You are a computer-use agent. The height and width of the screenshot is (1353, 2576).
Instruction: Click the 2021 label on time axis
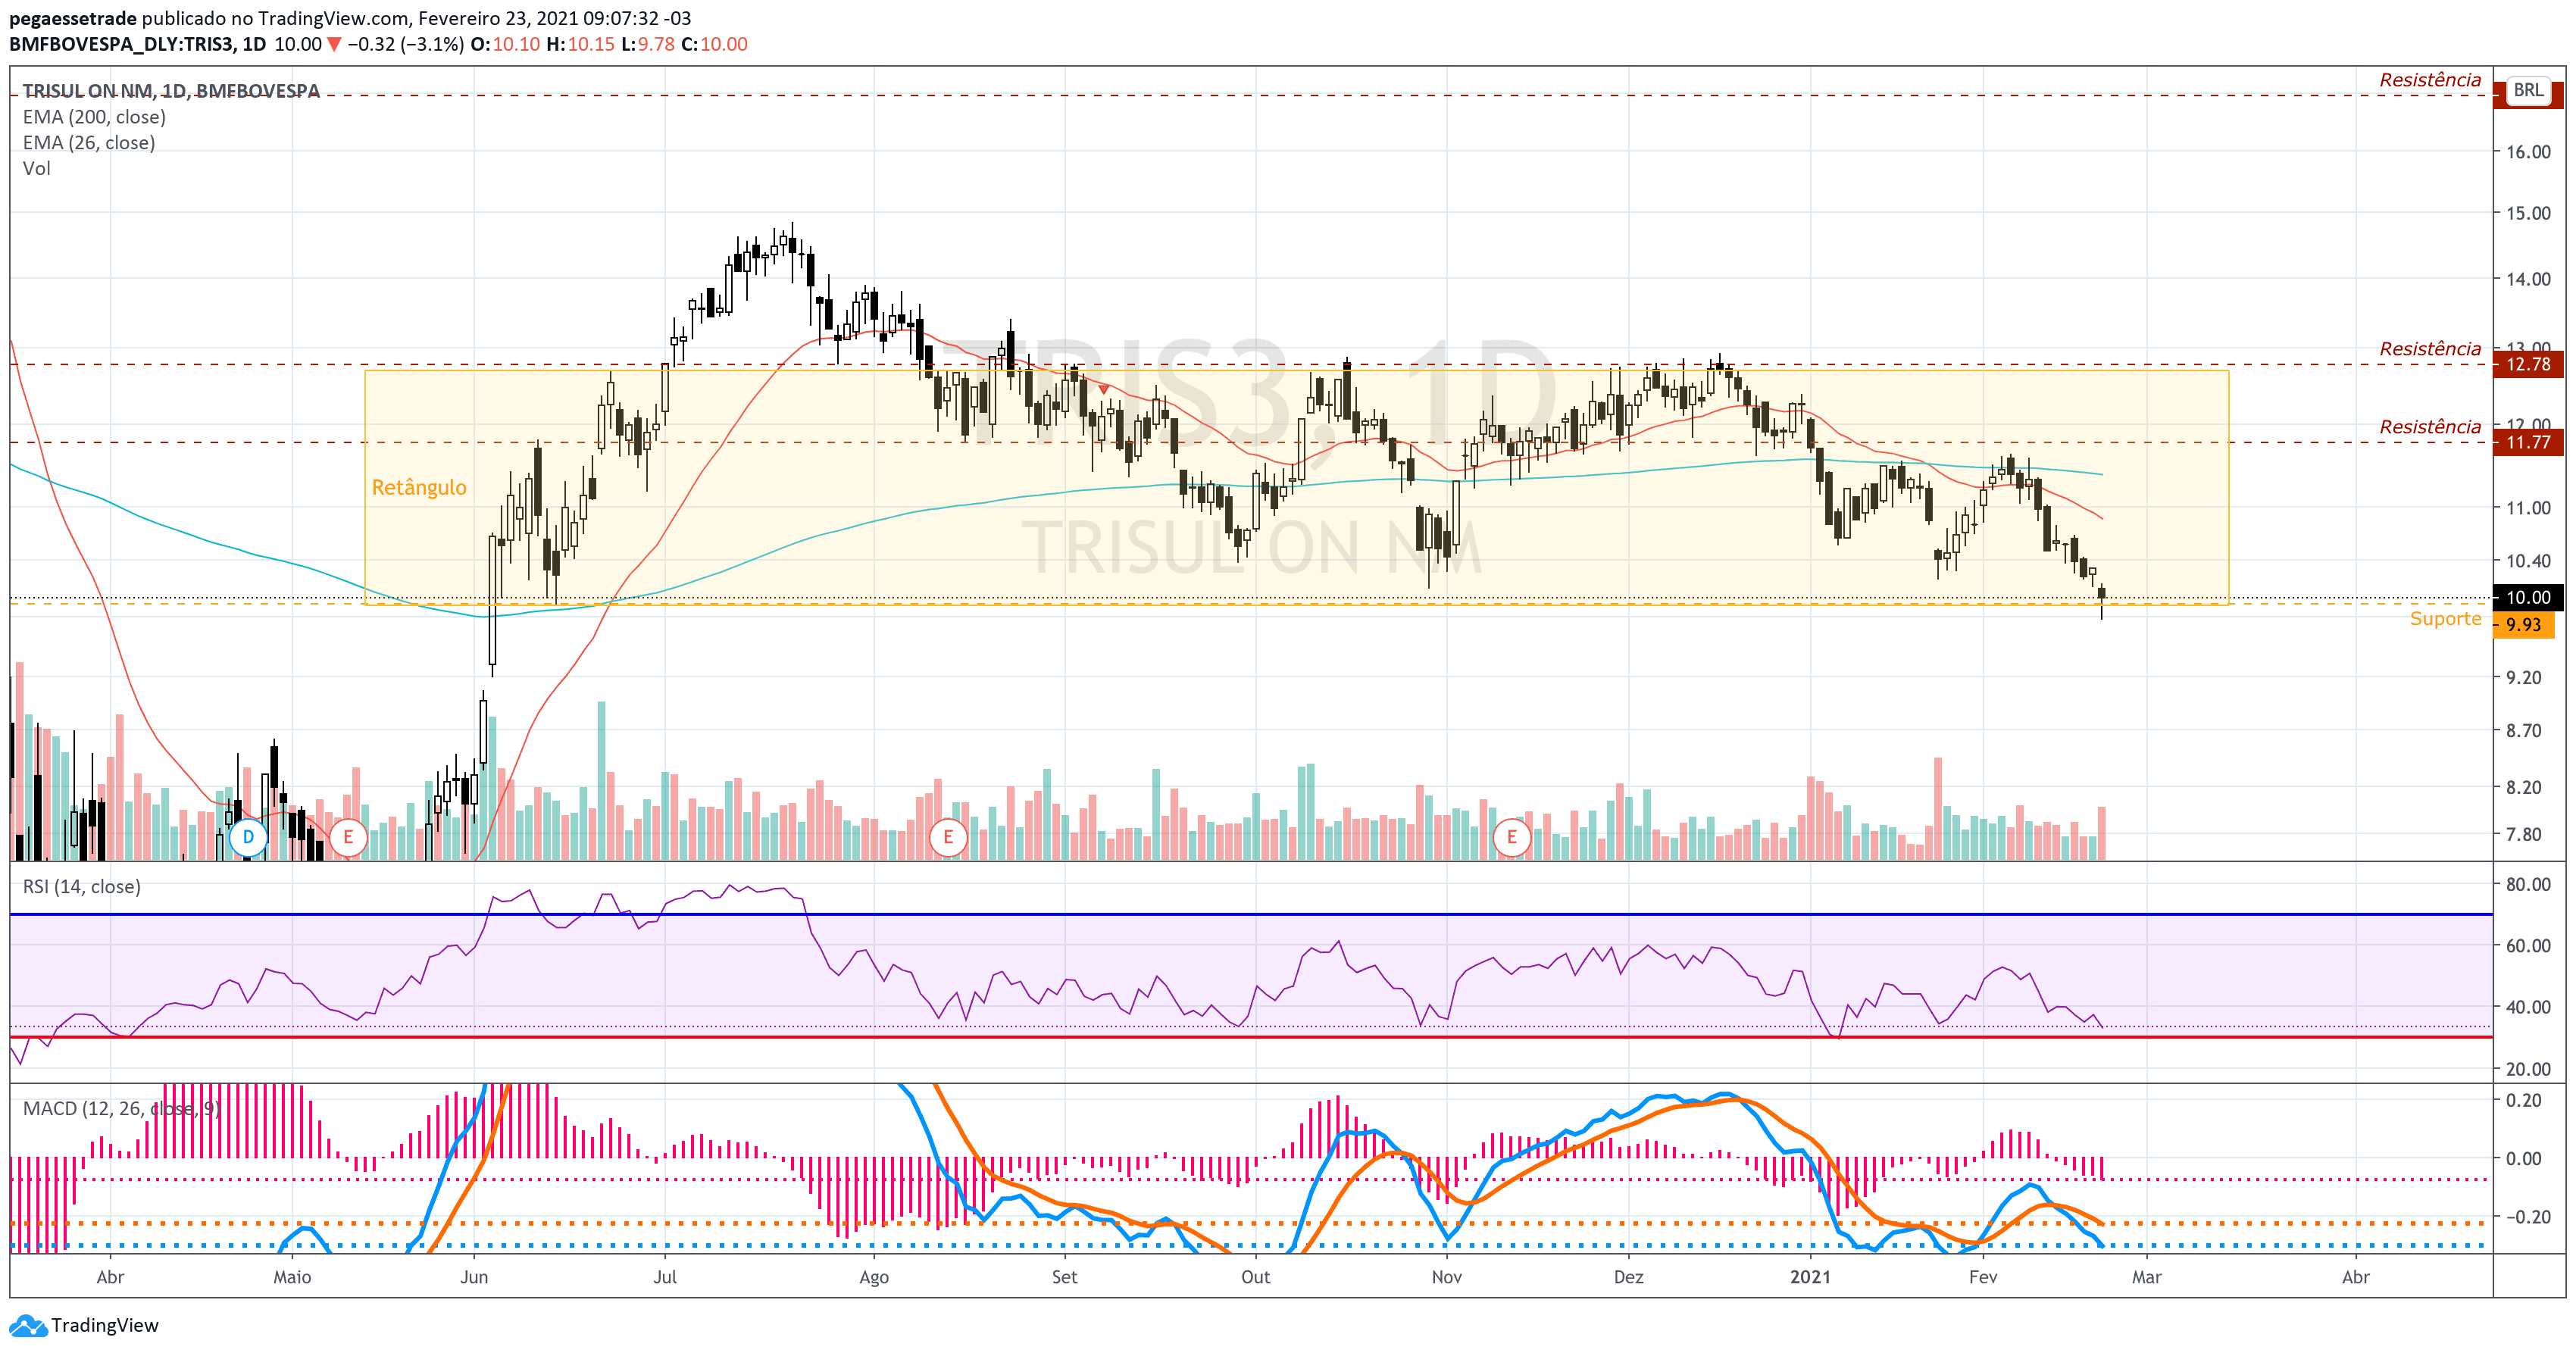coord(1811,1278)
